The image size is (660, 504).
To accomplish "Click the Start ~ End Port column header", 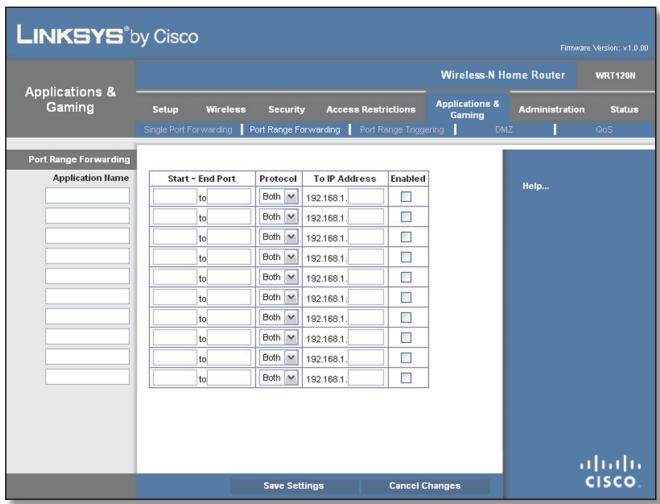I will coord(202,179).
